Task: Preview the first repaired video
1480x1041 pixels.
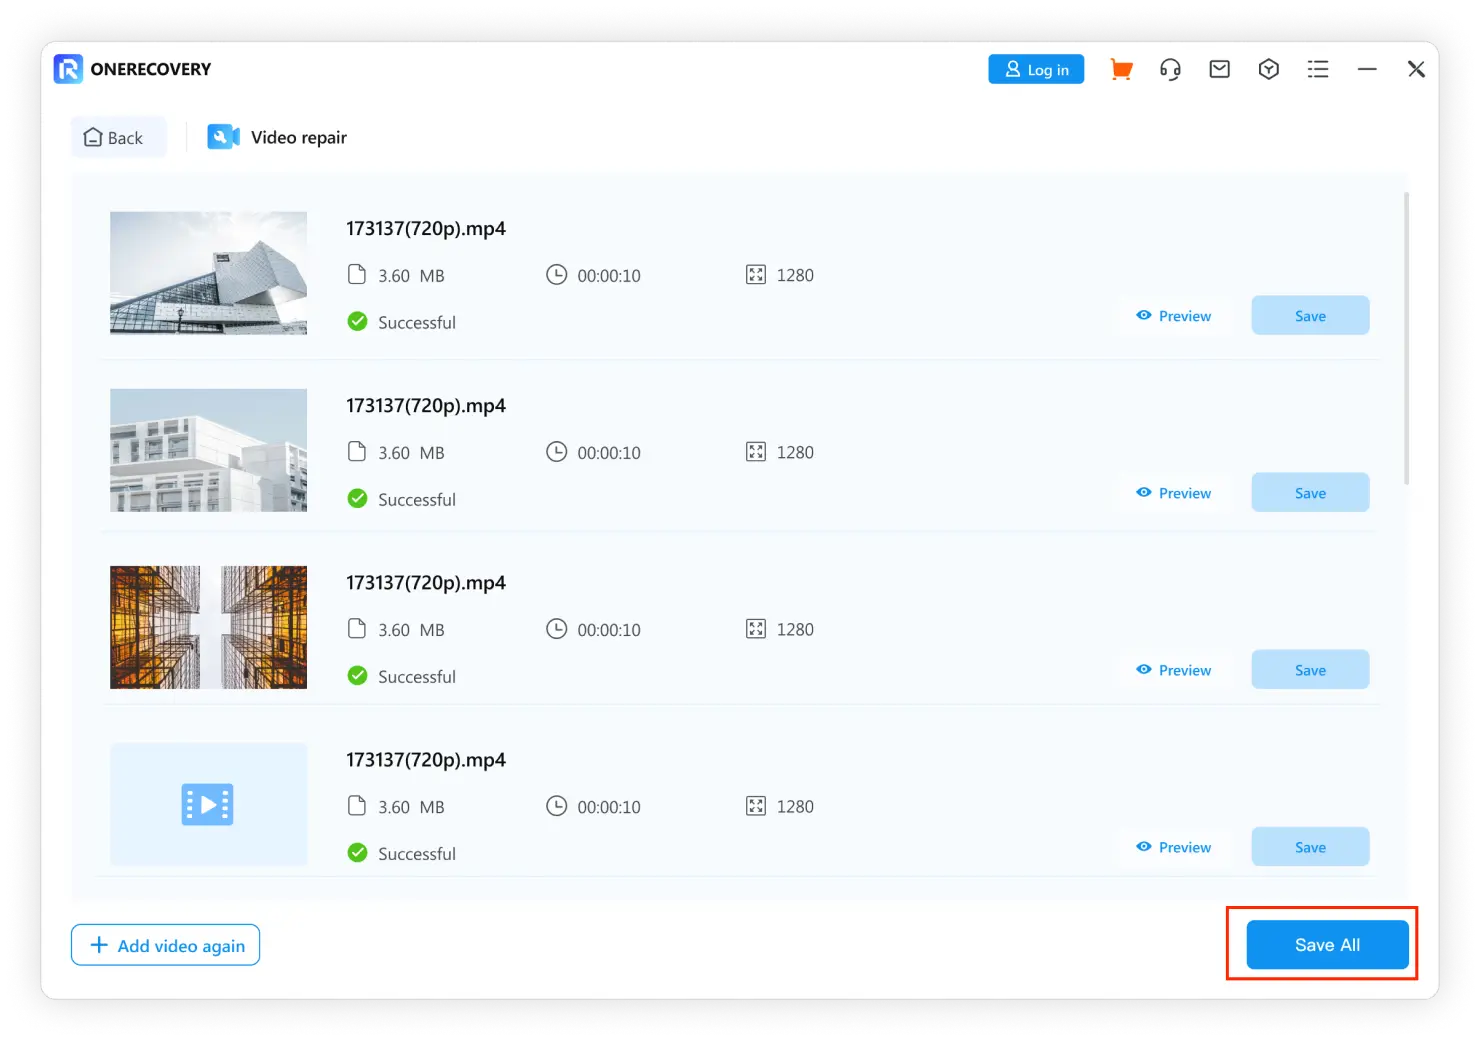Action: point(1173,316)
